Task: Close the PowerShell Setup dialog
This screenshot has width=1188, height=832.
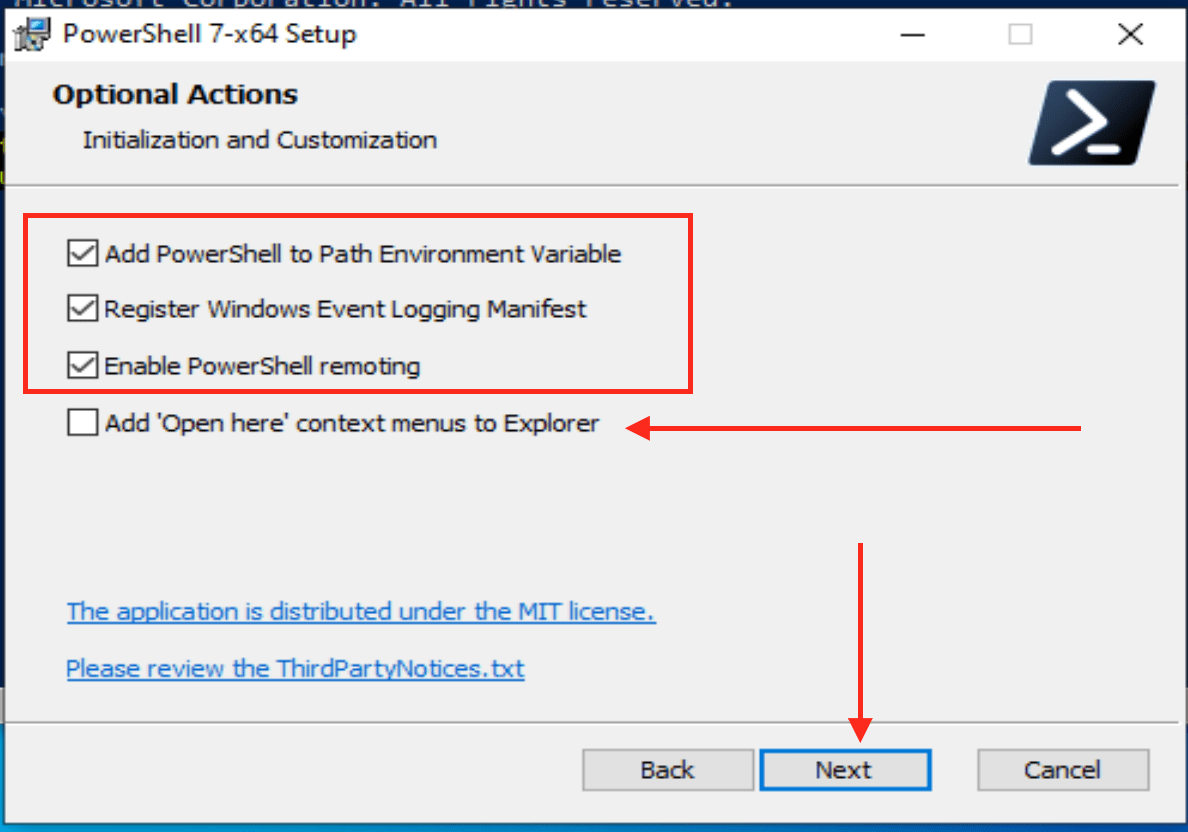Action: (x=1130, y=35)
